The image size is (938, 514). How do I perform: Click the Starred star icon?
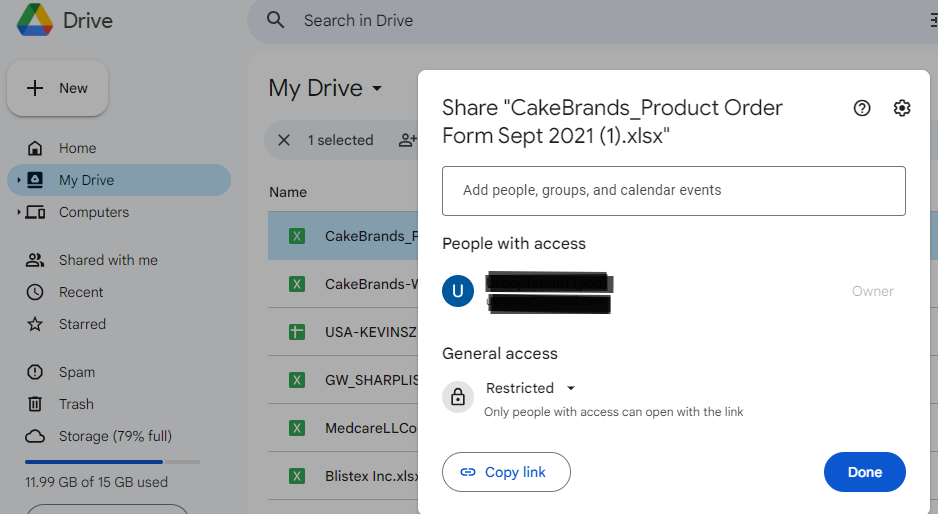coord(35,324)
